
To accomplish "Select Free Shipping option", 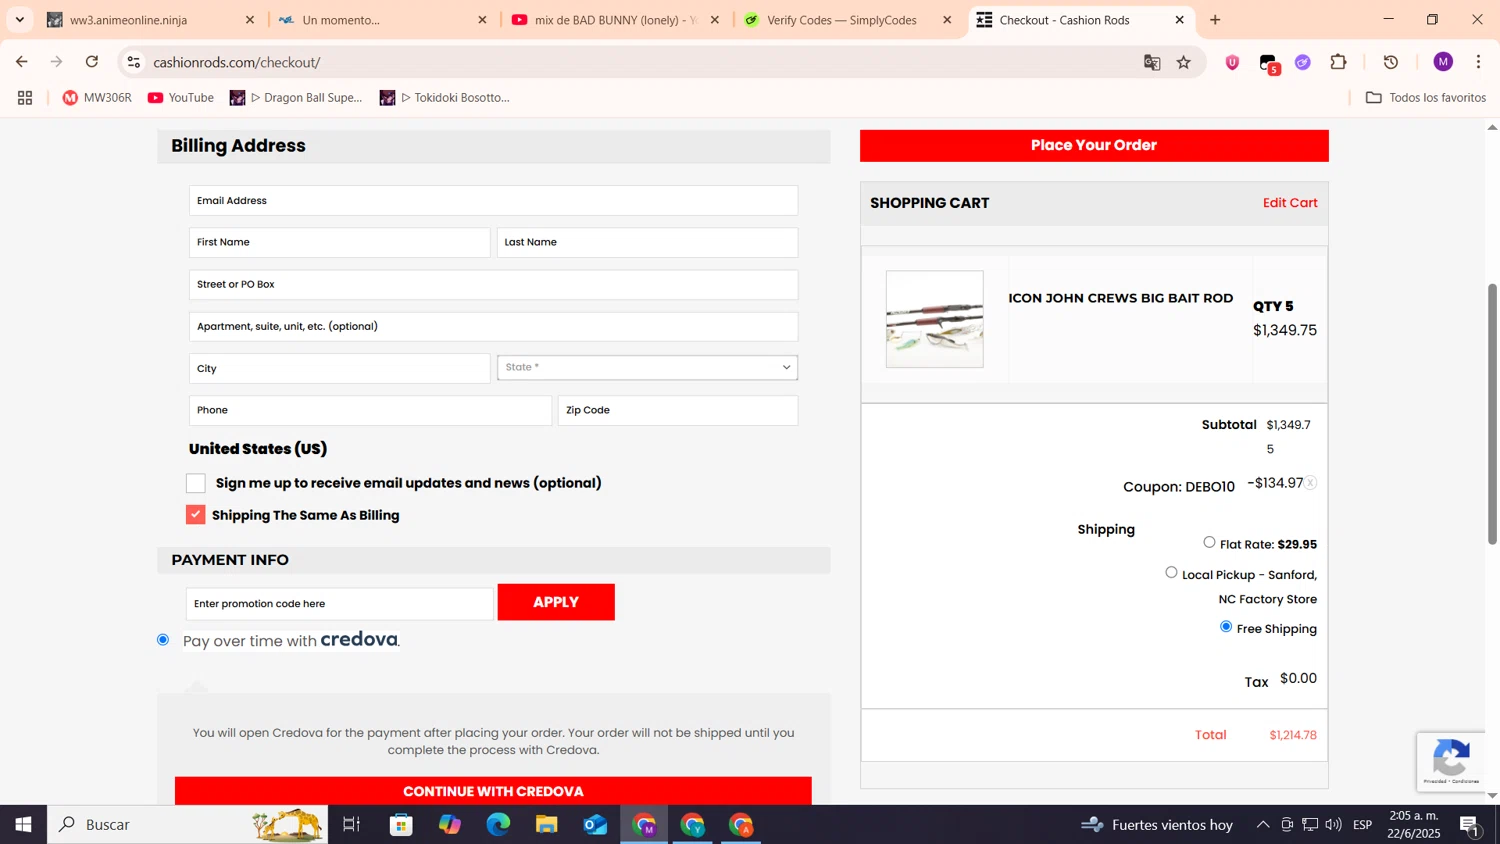I will [x=1226, y=626].
